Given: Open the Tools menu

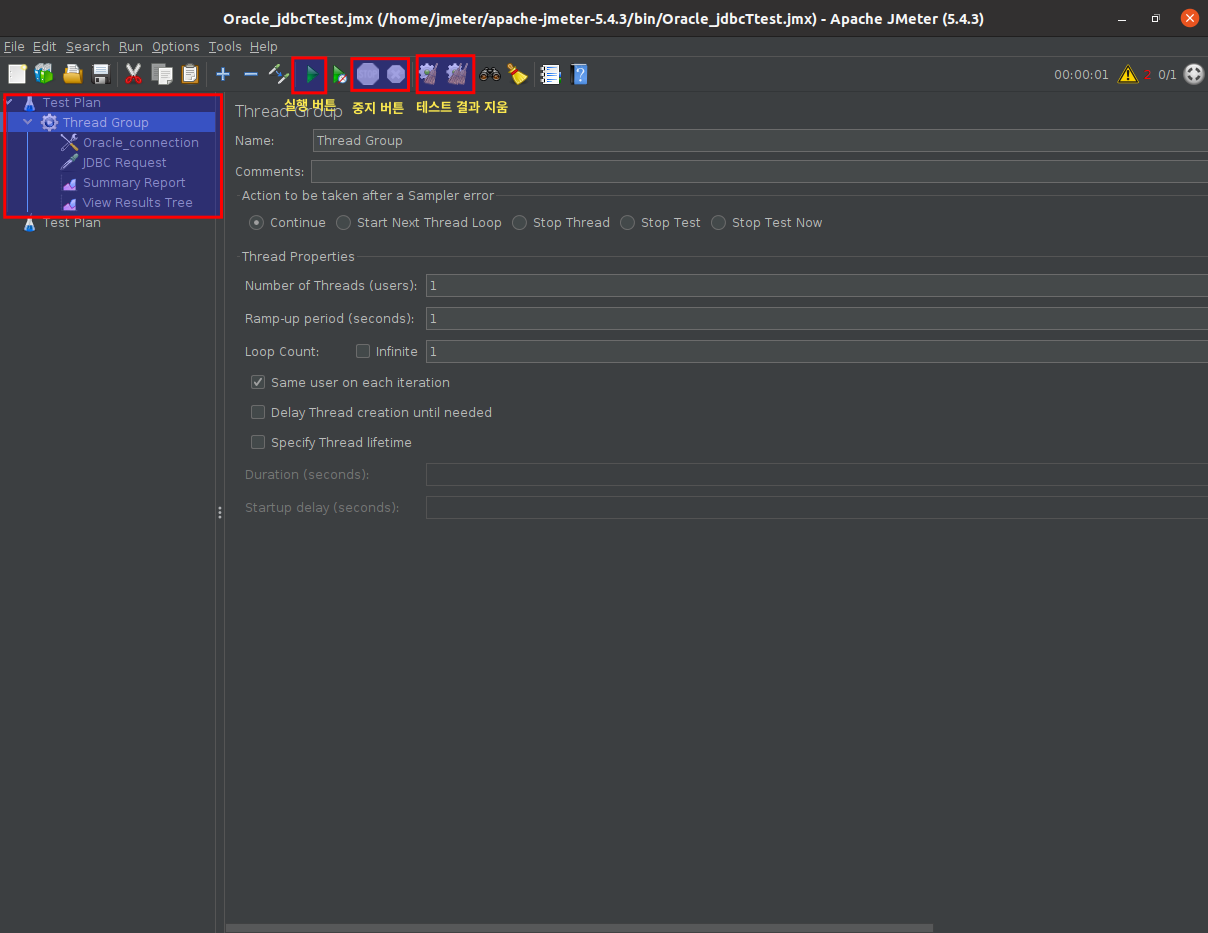Looking at the screenshot, I should coord(225,46).
